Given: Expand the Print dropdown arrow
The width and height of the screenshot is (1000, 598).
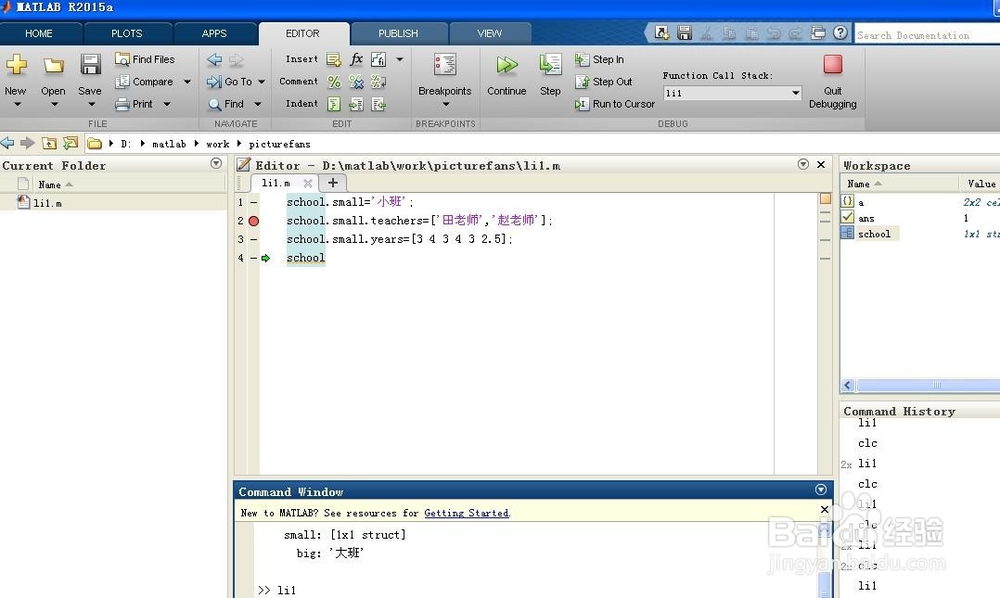Looking at the screenshot, I should coord(167,104).
